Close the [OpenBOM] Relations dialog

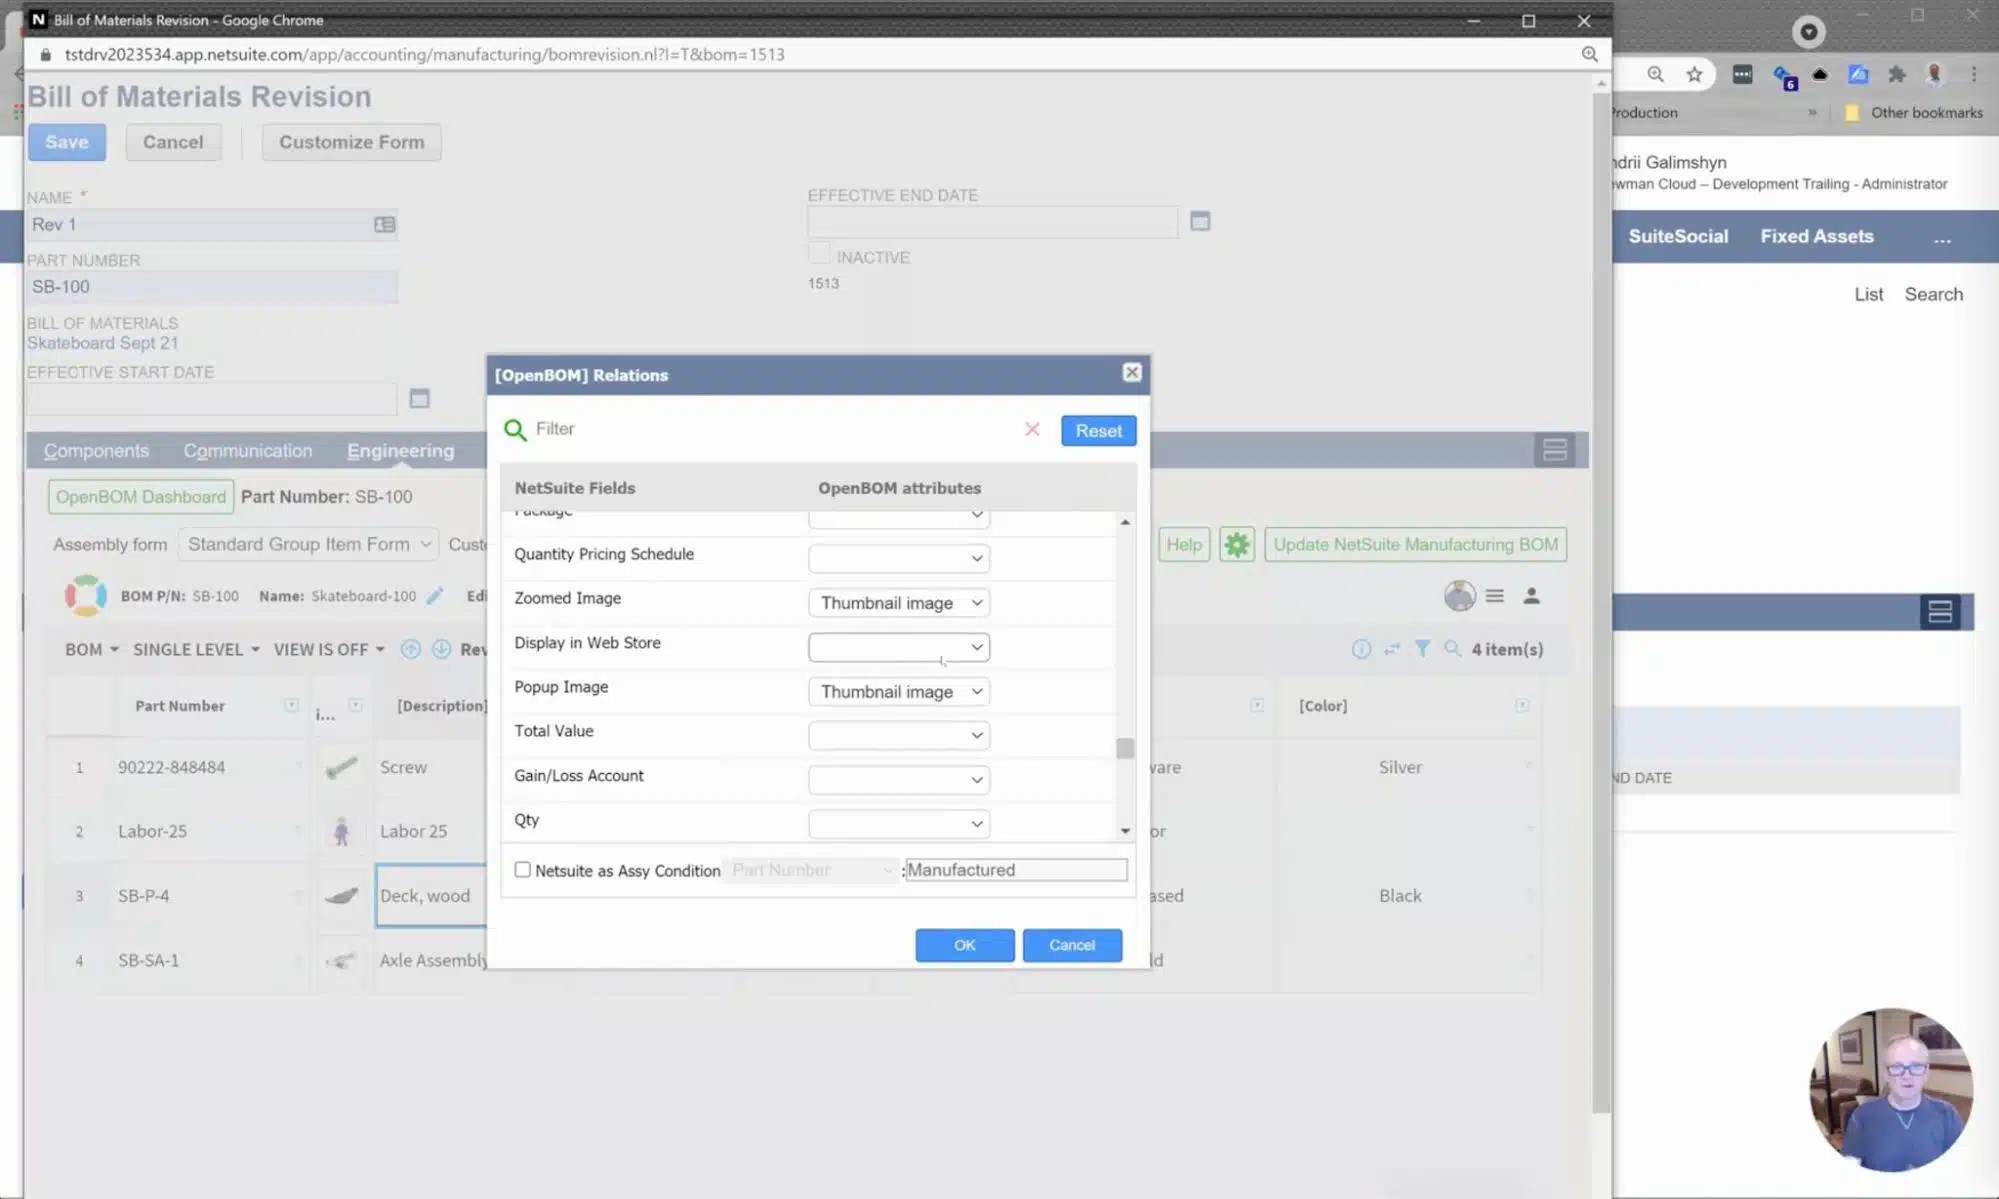pyautogui.click(x=1132, y=372)
